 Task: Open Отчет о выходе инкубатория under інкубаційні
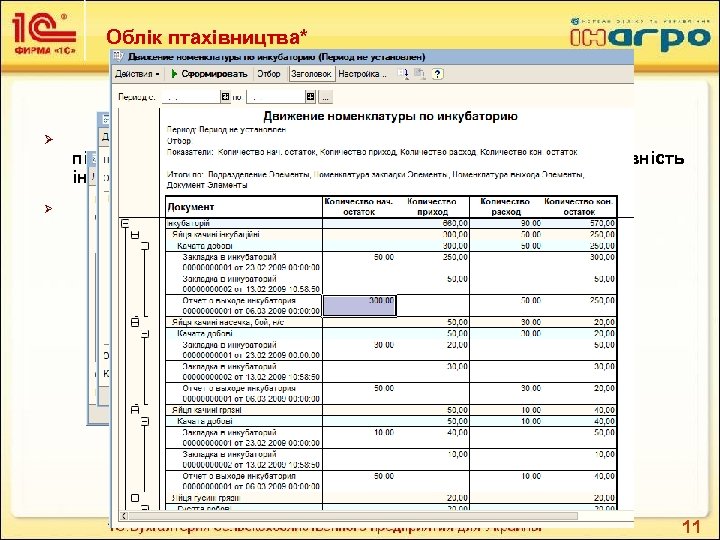click(x=251, y=306)
